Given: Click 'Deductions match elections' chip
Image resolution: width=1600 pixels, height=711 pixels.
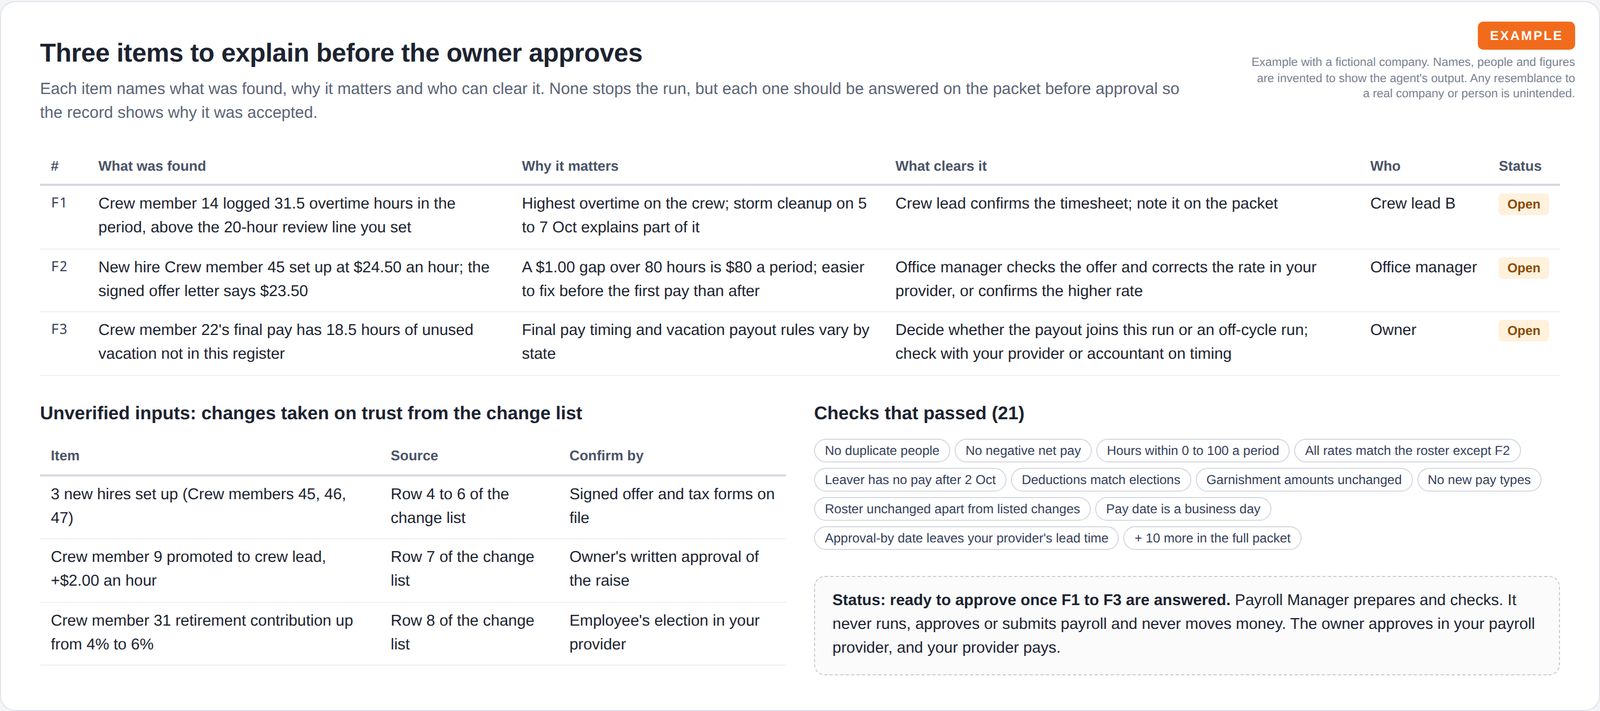Looking at the screenshot, I should click(x=1101, y=480).
